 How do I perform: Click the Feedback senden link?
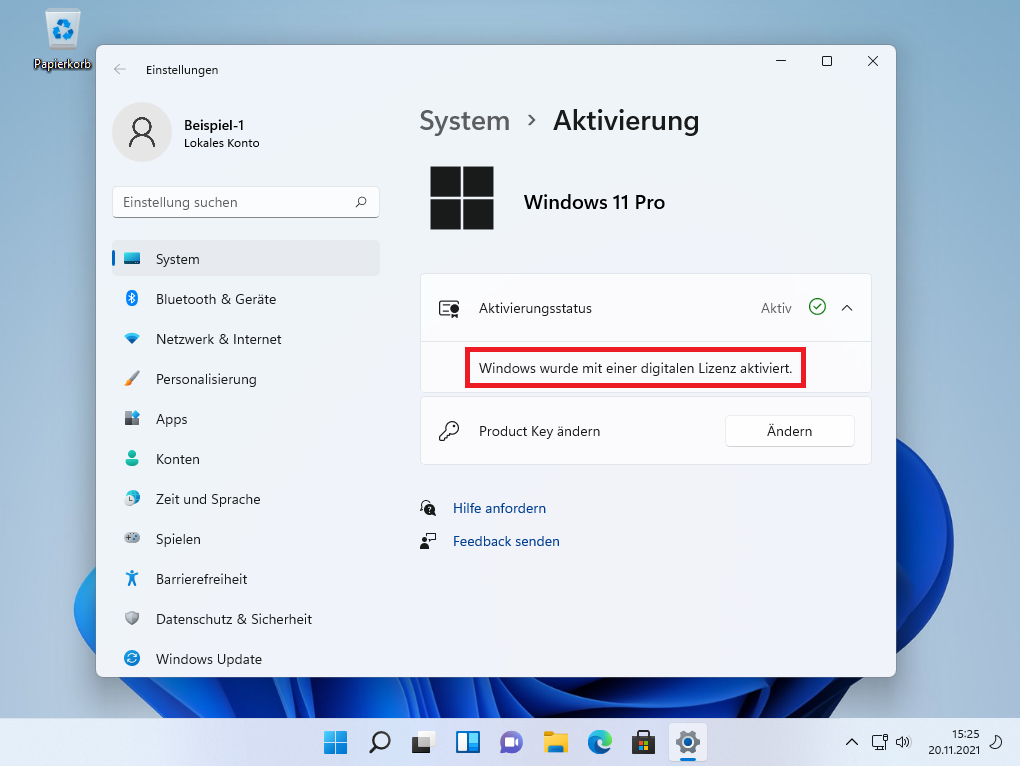coord(505,541)
